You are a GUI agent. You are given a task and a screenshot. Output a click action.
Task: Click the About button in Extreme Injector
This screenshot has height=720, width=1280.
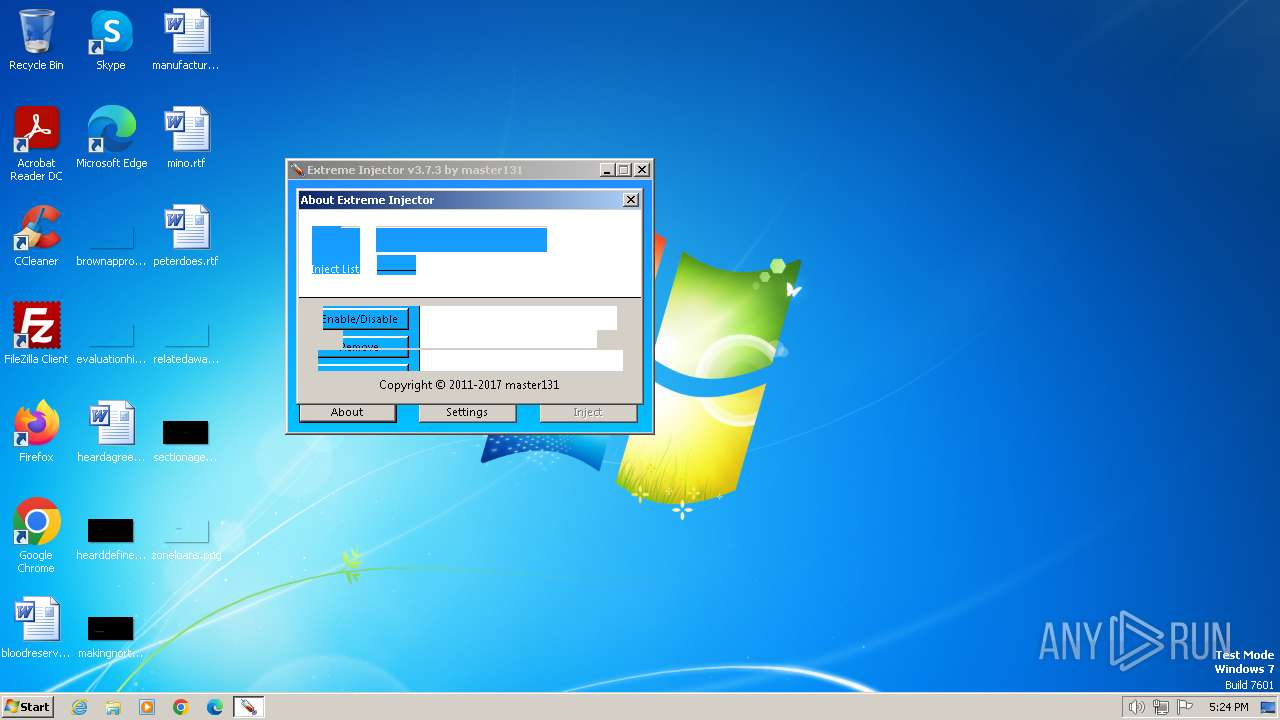[347, 412]
